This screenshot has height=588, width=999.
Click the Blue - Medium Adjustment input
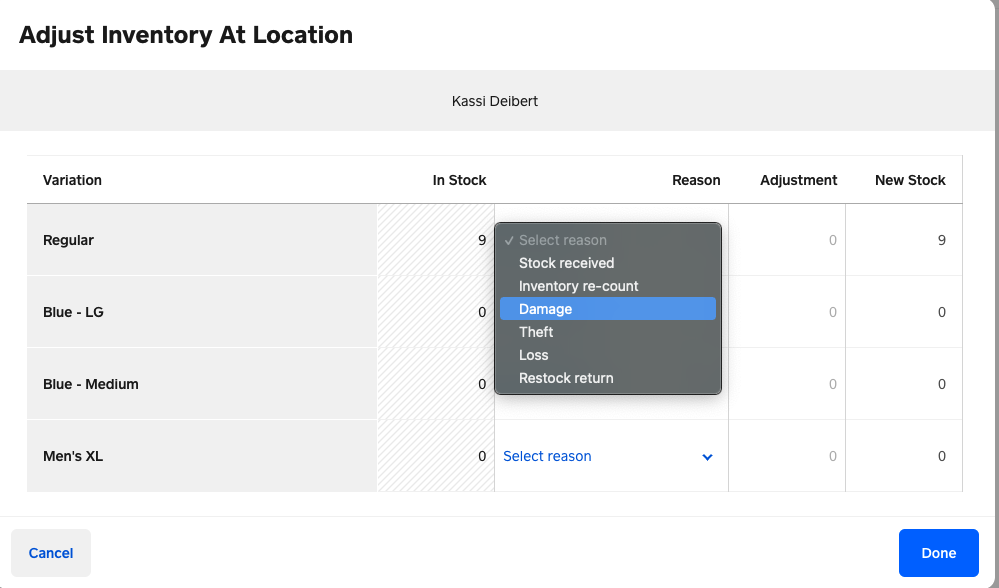tap(787, 384)
